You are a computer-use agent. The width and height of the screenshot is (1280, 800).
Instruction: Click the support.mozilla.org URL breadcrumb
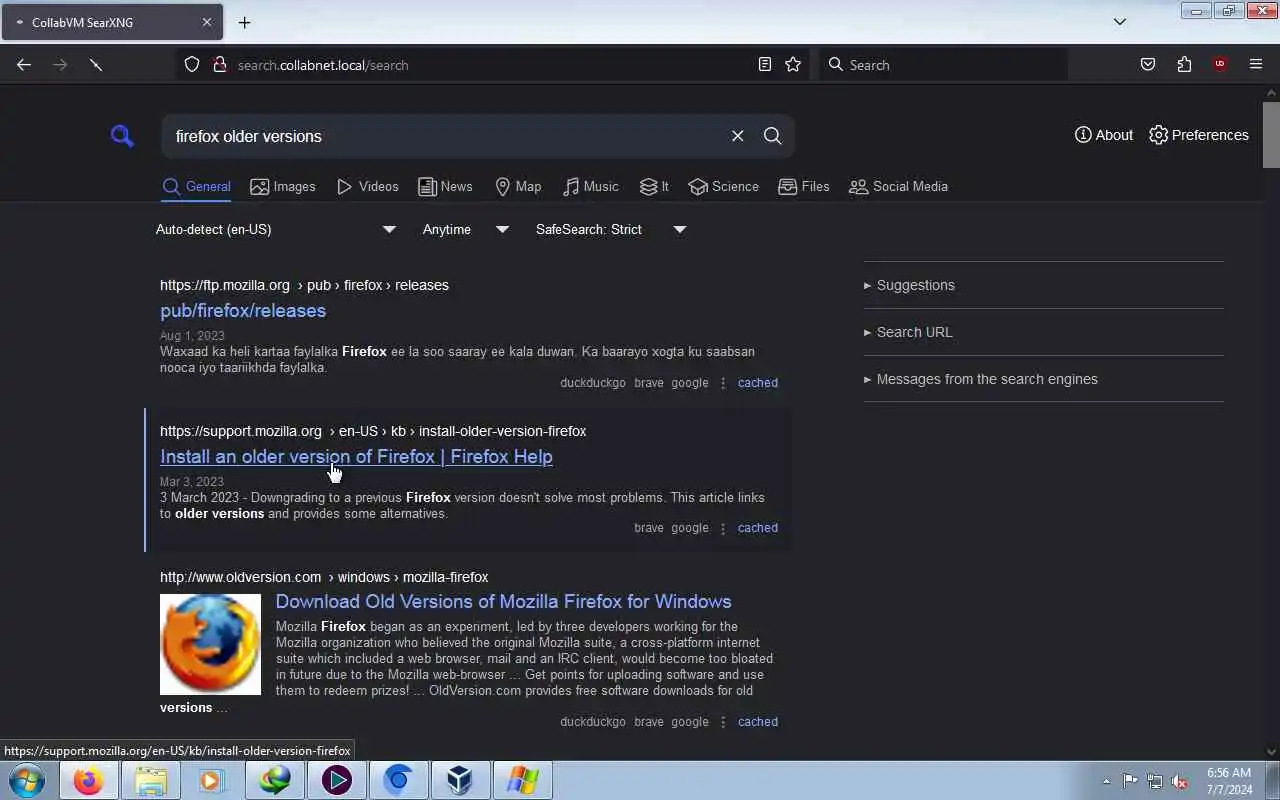[x=373, y=431]
